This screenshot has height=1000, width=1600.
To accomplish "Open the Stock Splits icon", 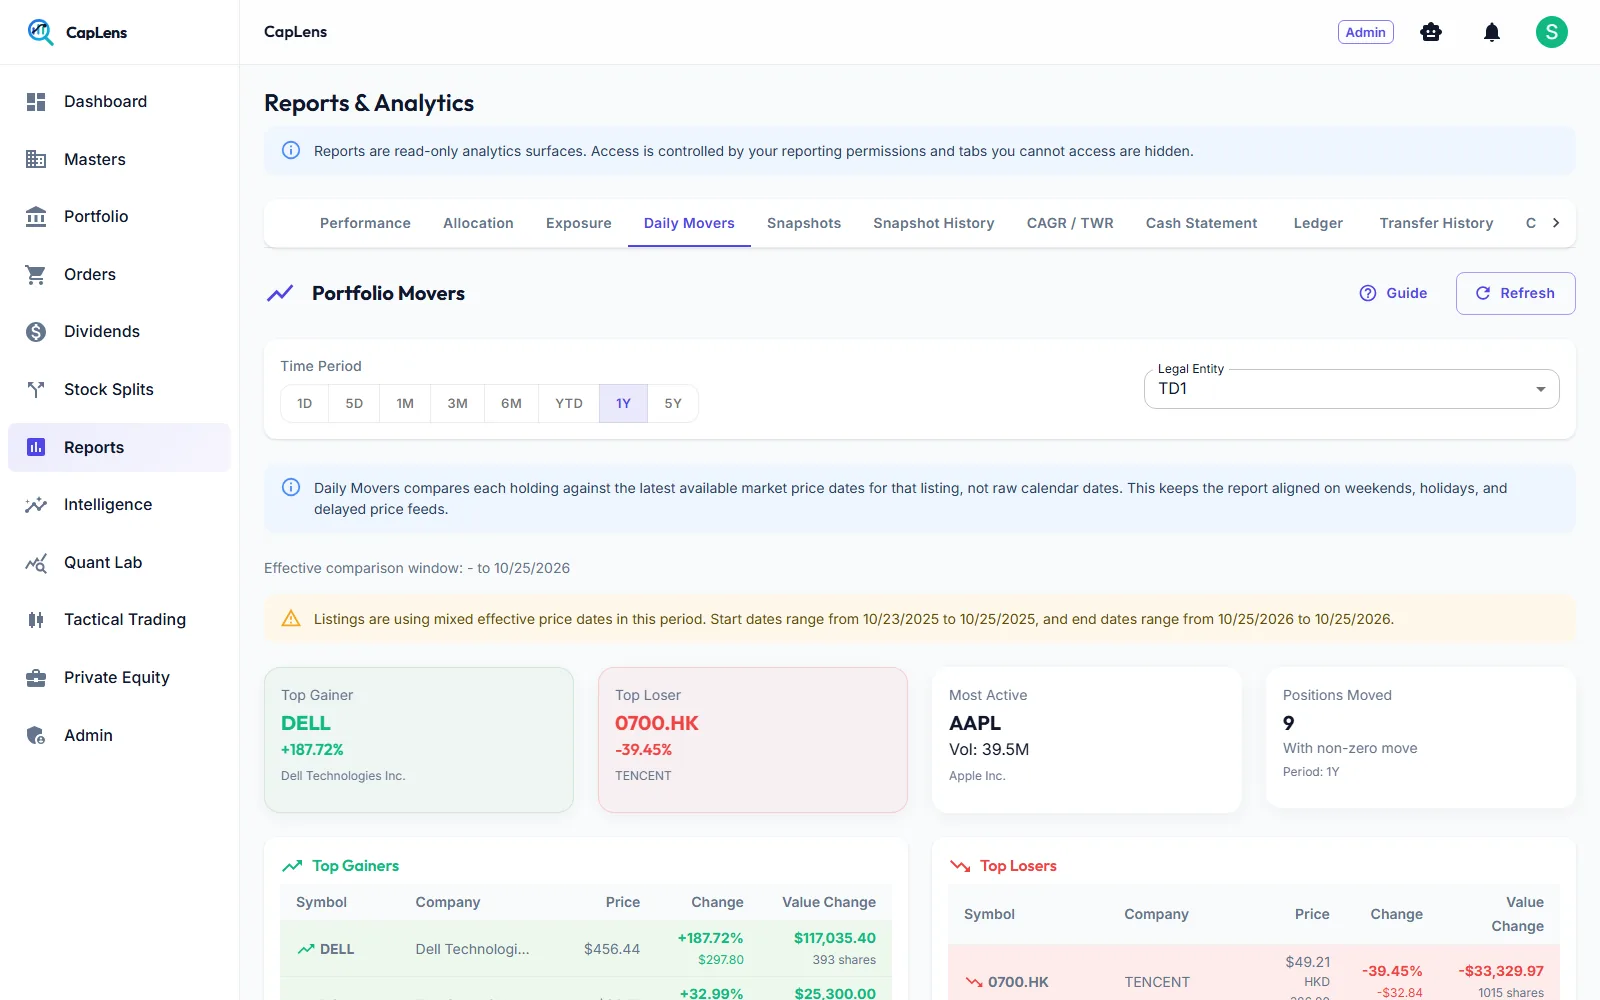I will pyautogui.click(x=36, y=389).
